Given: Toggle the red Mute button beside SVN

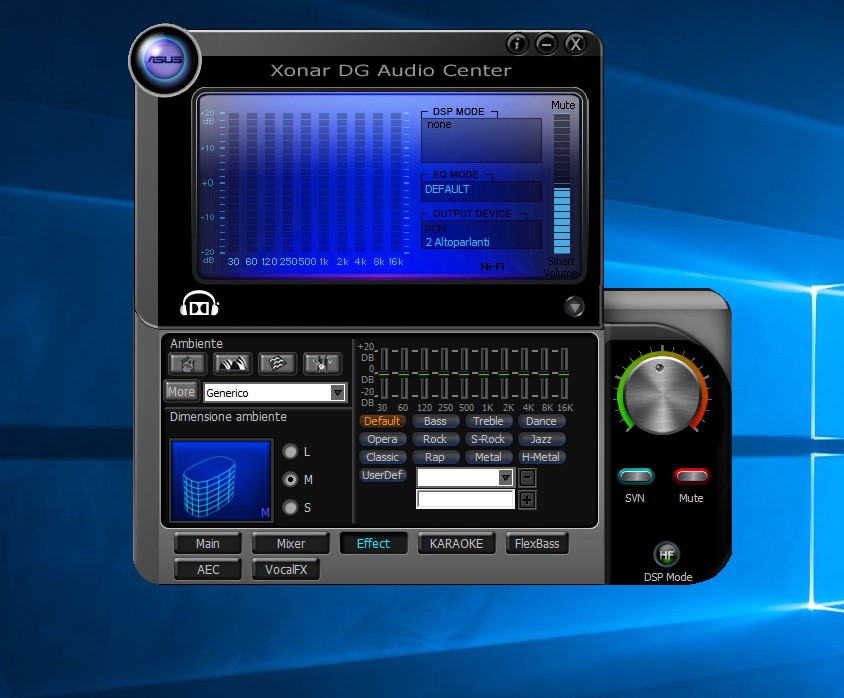Looking at the screenshot, I should 691,476.
